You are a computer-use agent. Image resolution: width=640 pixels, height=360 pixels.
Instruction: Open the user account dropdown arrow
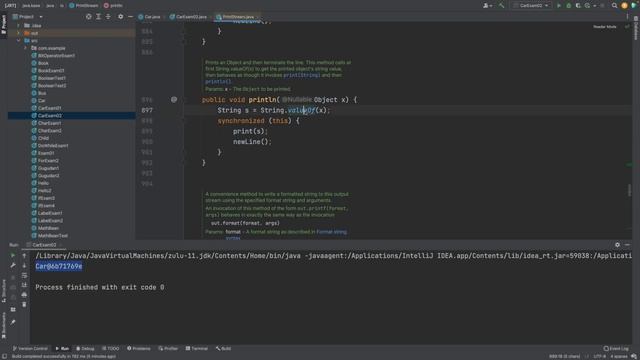coord(490,6)
